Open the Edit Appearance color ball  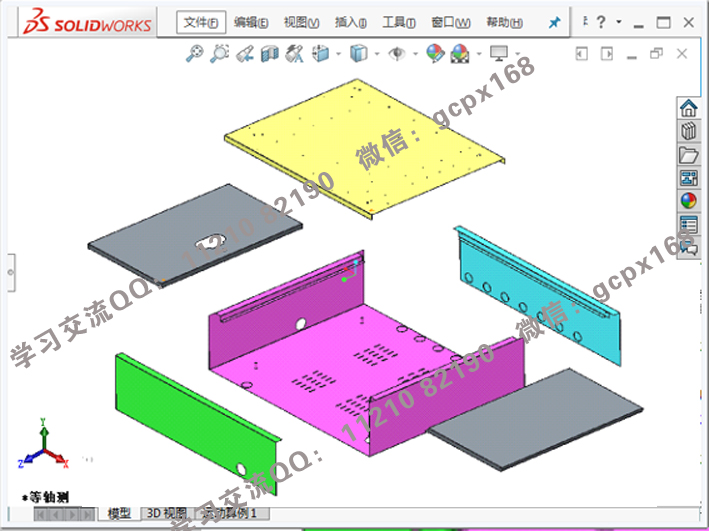(434, 53)
